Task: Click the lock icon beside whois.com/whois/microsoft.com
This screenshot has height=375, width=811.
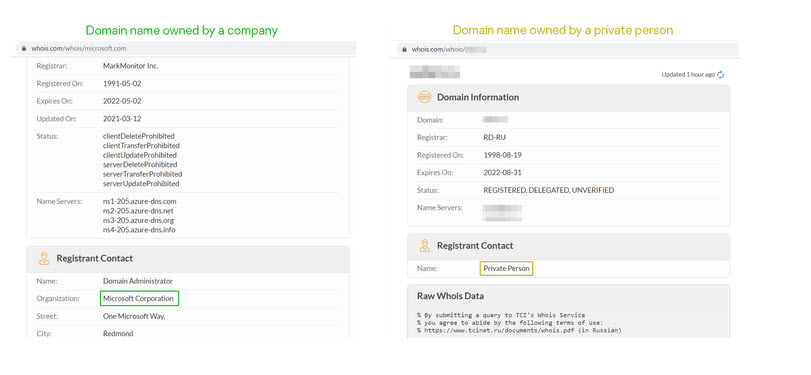Action: pyautogui.click(x=23, y=49)
